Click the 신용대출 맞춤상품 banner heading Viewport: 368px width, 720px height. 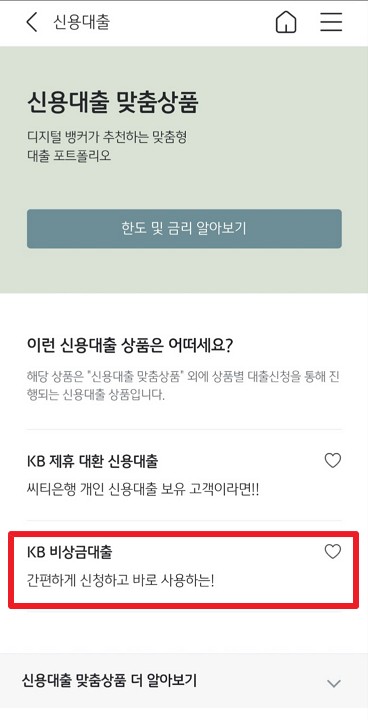113,103
